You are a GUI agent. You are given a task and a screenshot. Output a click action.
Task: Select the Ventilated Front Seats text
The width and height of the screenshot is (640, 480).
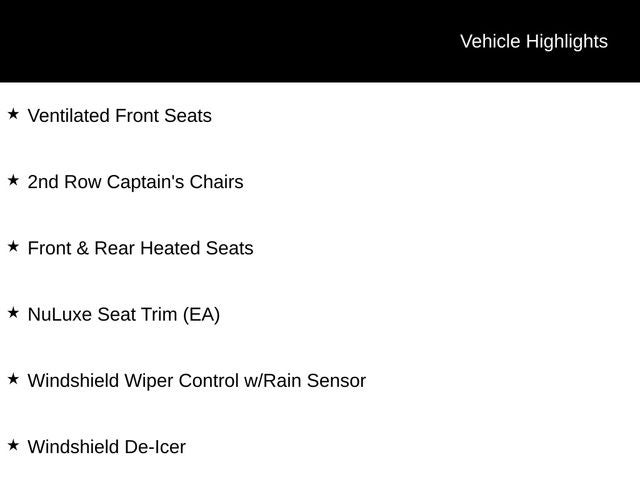point(119,115)
